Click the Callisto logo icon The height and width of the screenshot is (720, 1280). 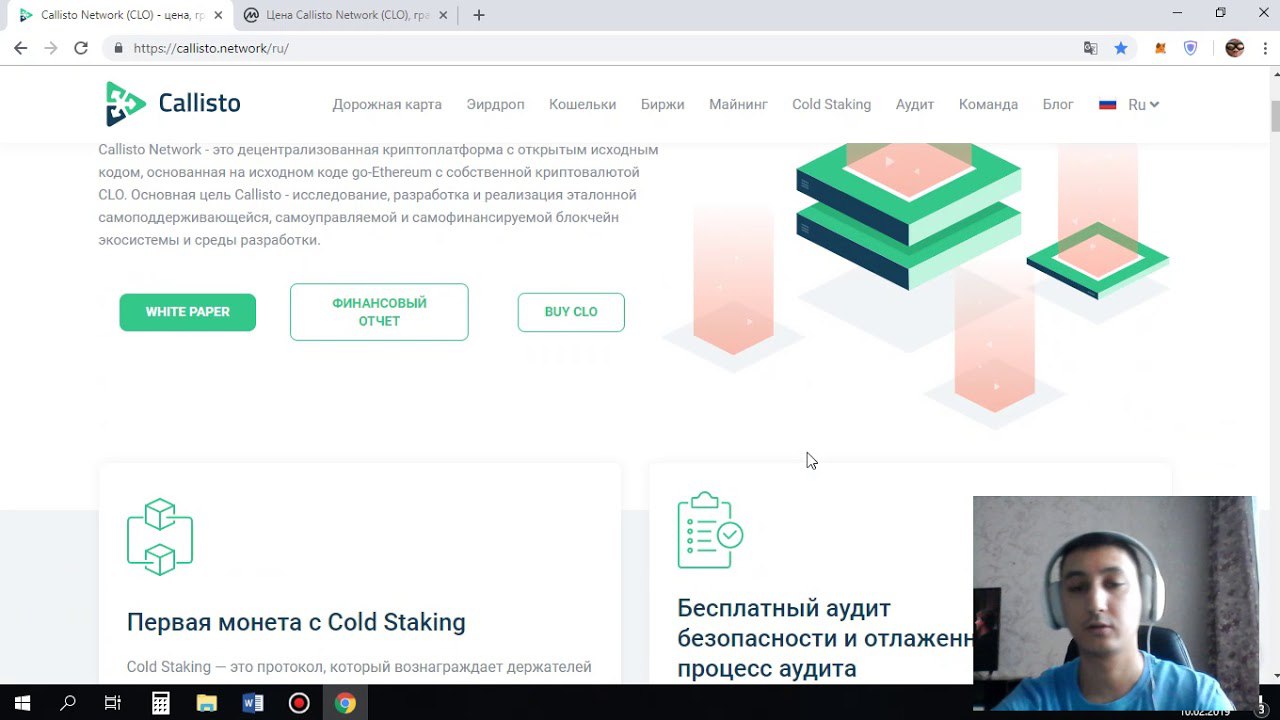[x=126, y=104]
